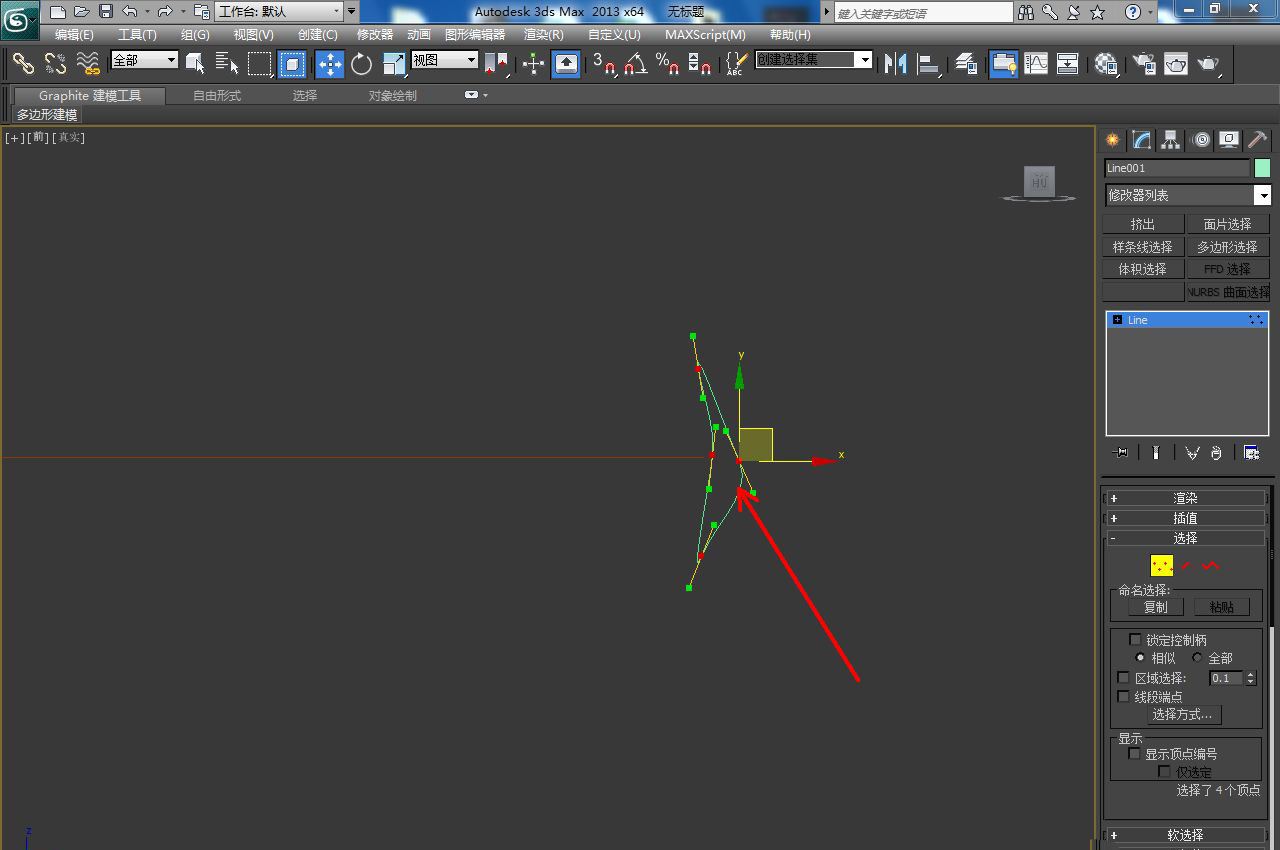Click the Mirror tool icon
The image size is (1280, 850).
896,64
